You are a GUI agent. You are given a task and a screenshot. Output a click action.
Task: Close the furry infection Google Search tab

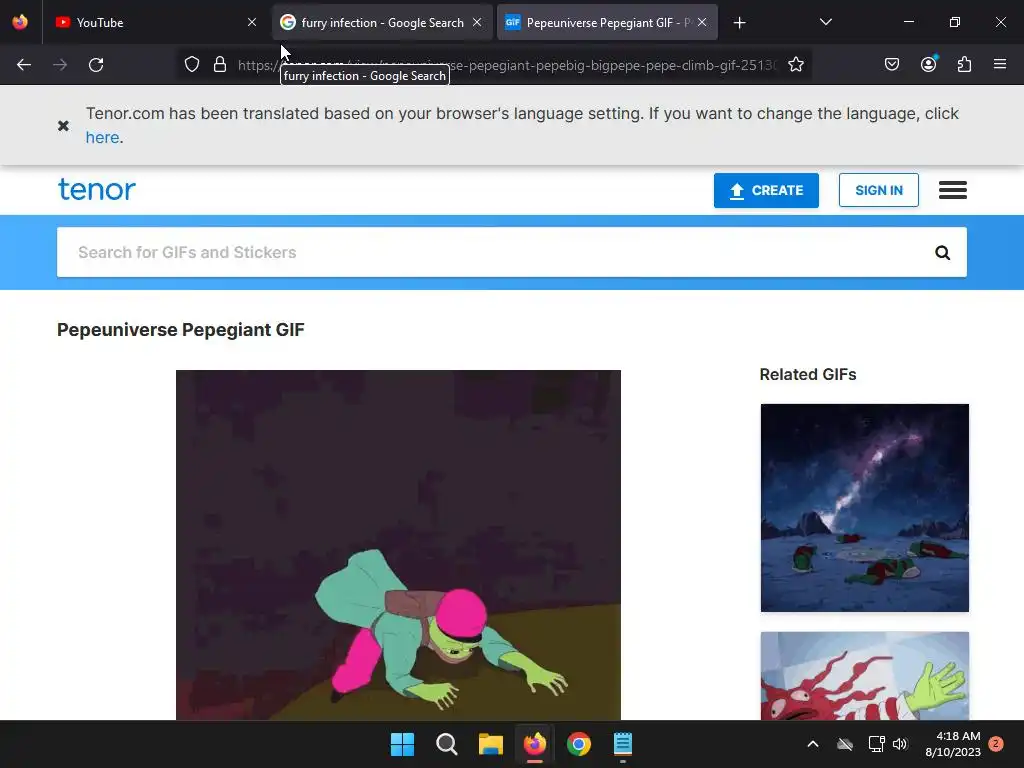(477, 22)
